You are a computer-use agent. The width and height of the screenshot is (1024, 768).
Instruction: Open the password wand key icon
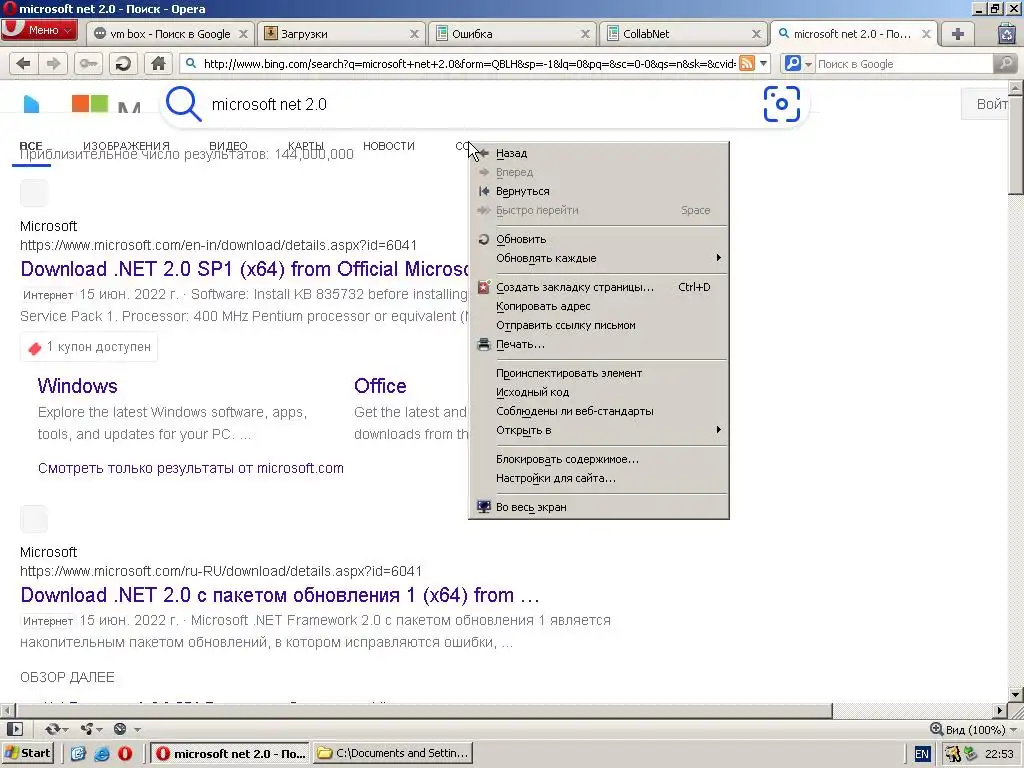[x=89, y=63]
